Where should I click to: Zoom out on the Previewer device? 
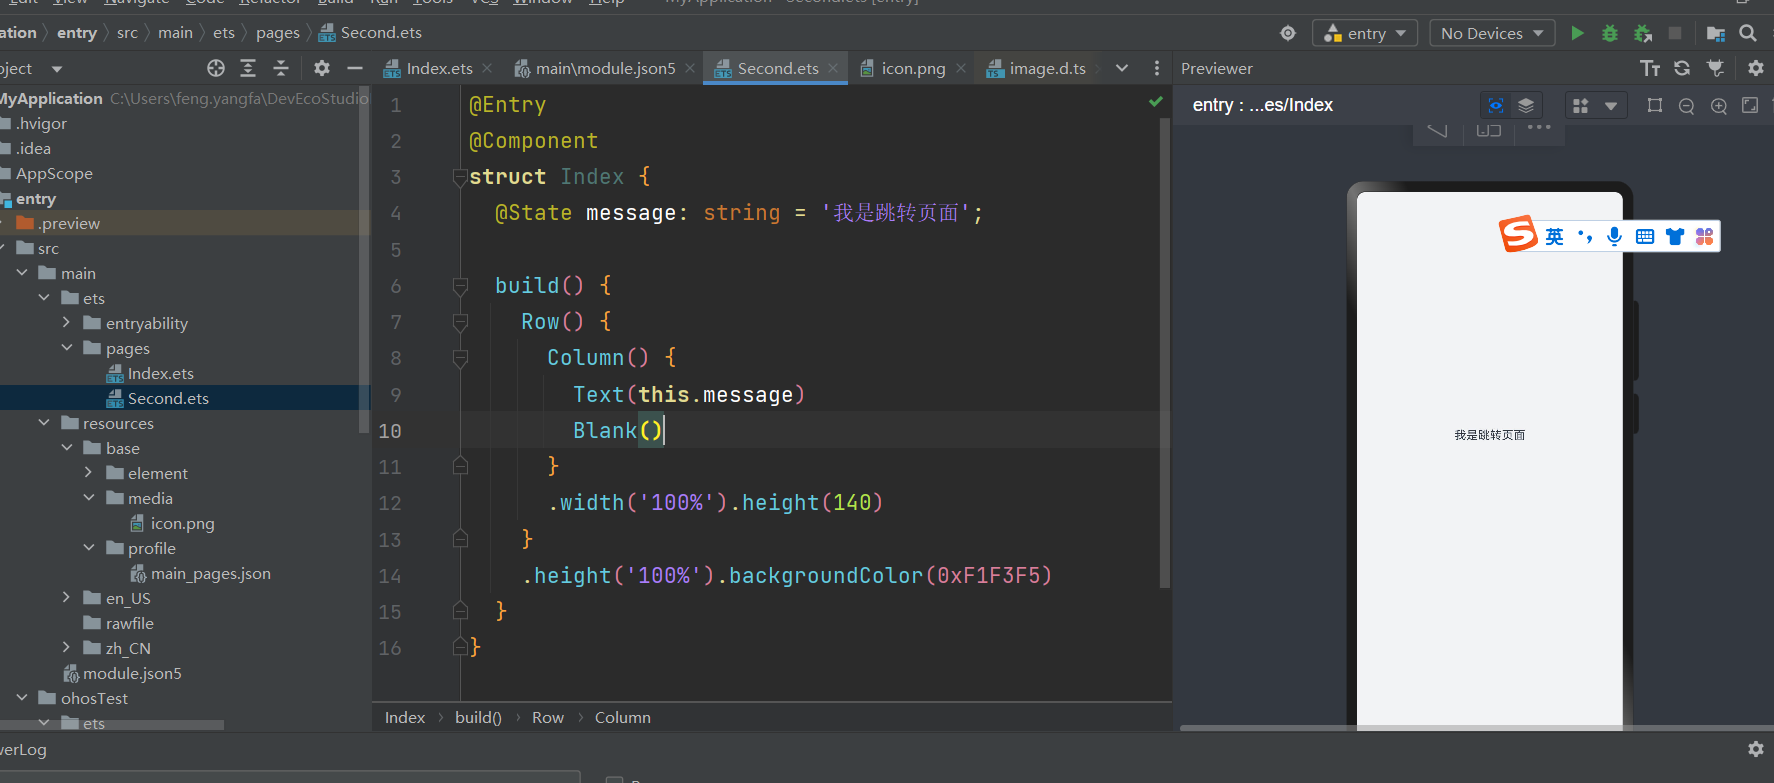click(1687, 106)
